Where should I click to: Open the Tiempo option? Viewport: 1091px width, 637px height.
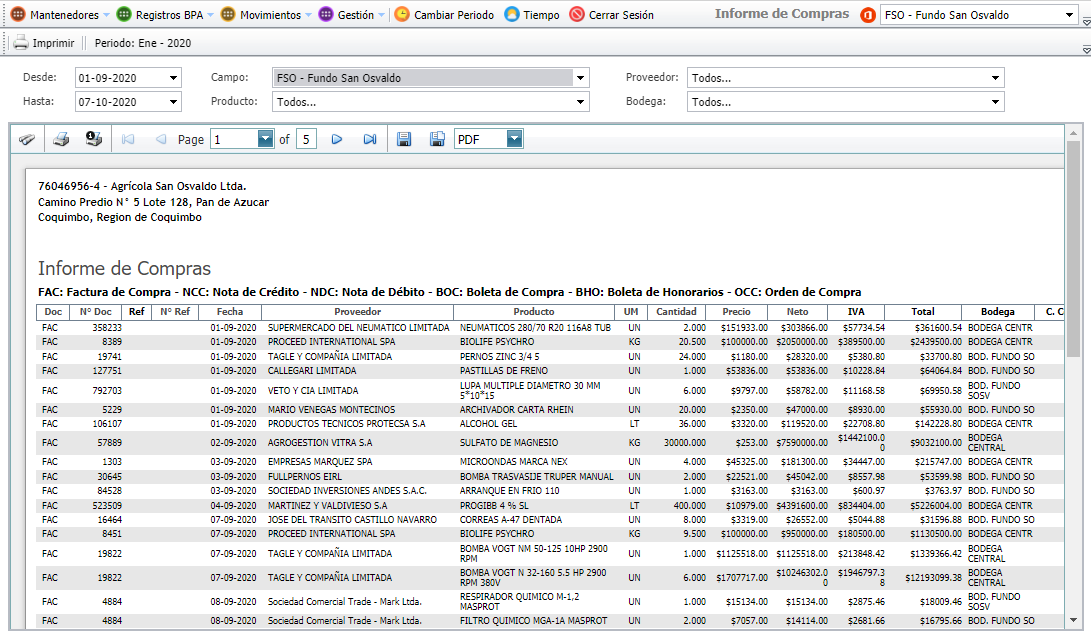click(532, 15)
